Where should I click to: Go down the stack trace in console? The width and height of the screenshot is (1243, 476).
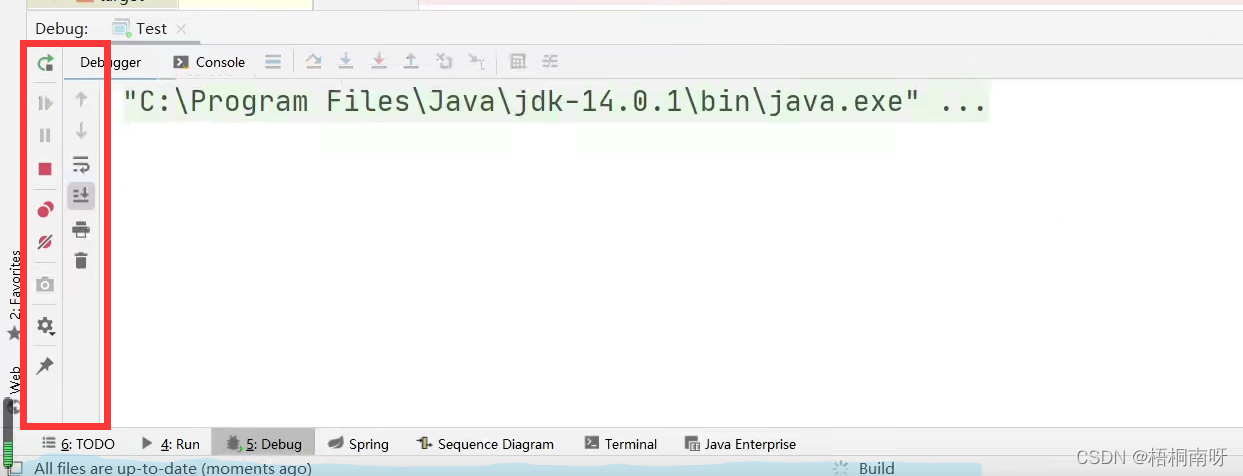(x=81, y=131)
